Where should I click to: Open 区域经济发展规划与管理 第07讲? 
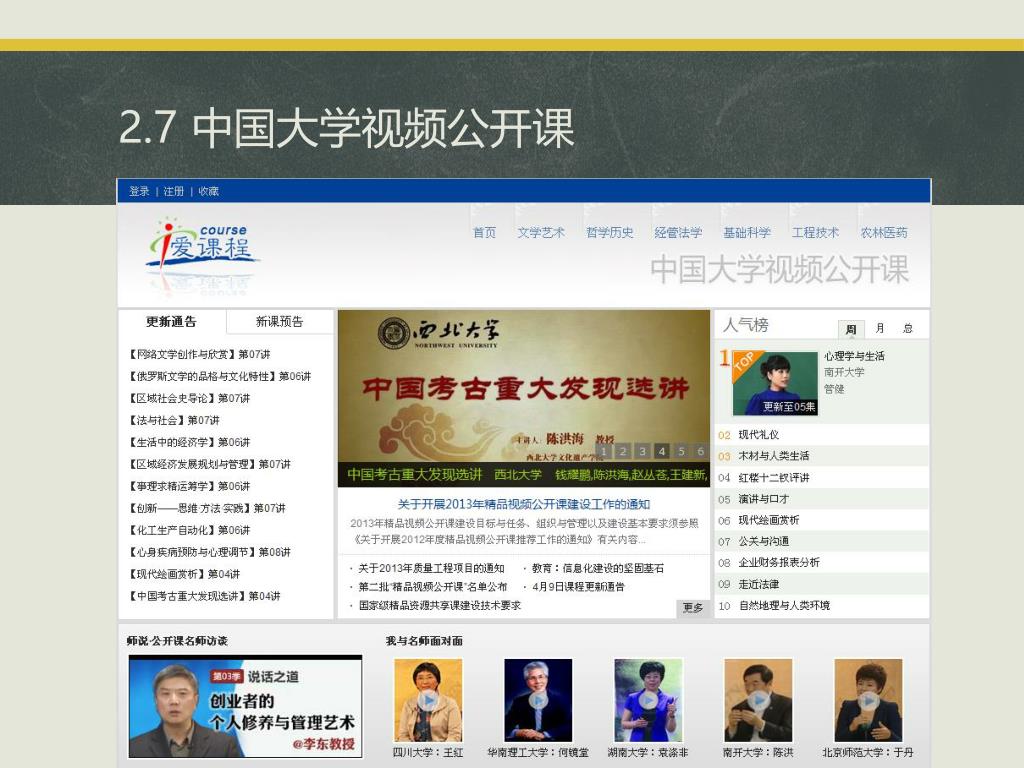coord(210,464)
